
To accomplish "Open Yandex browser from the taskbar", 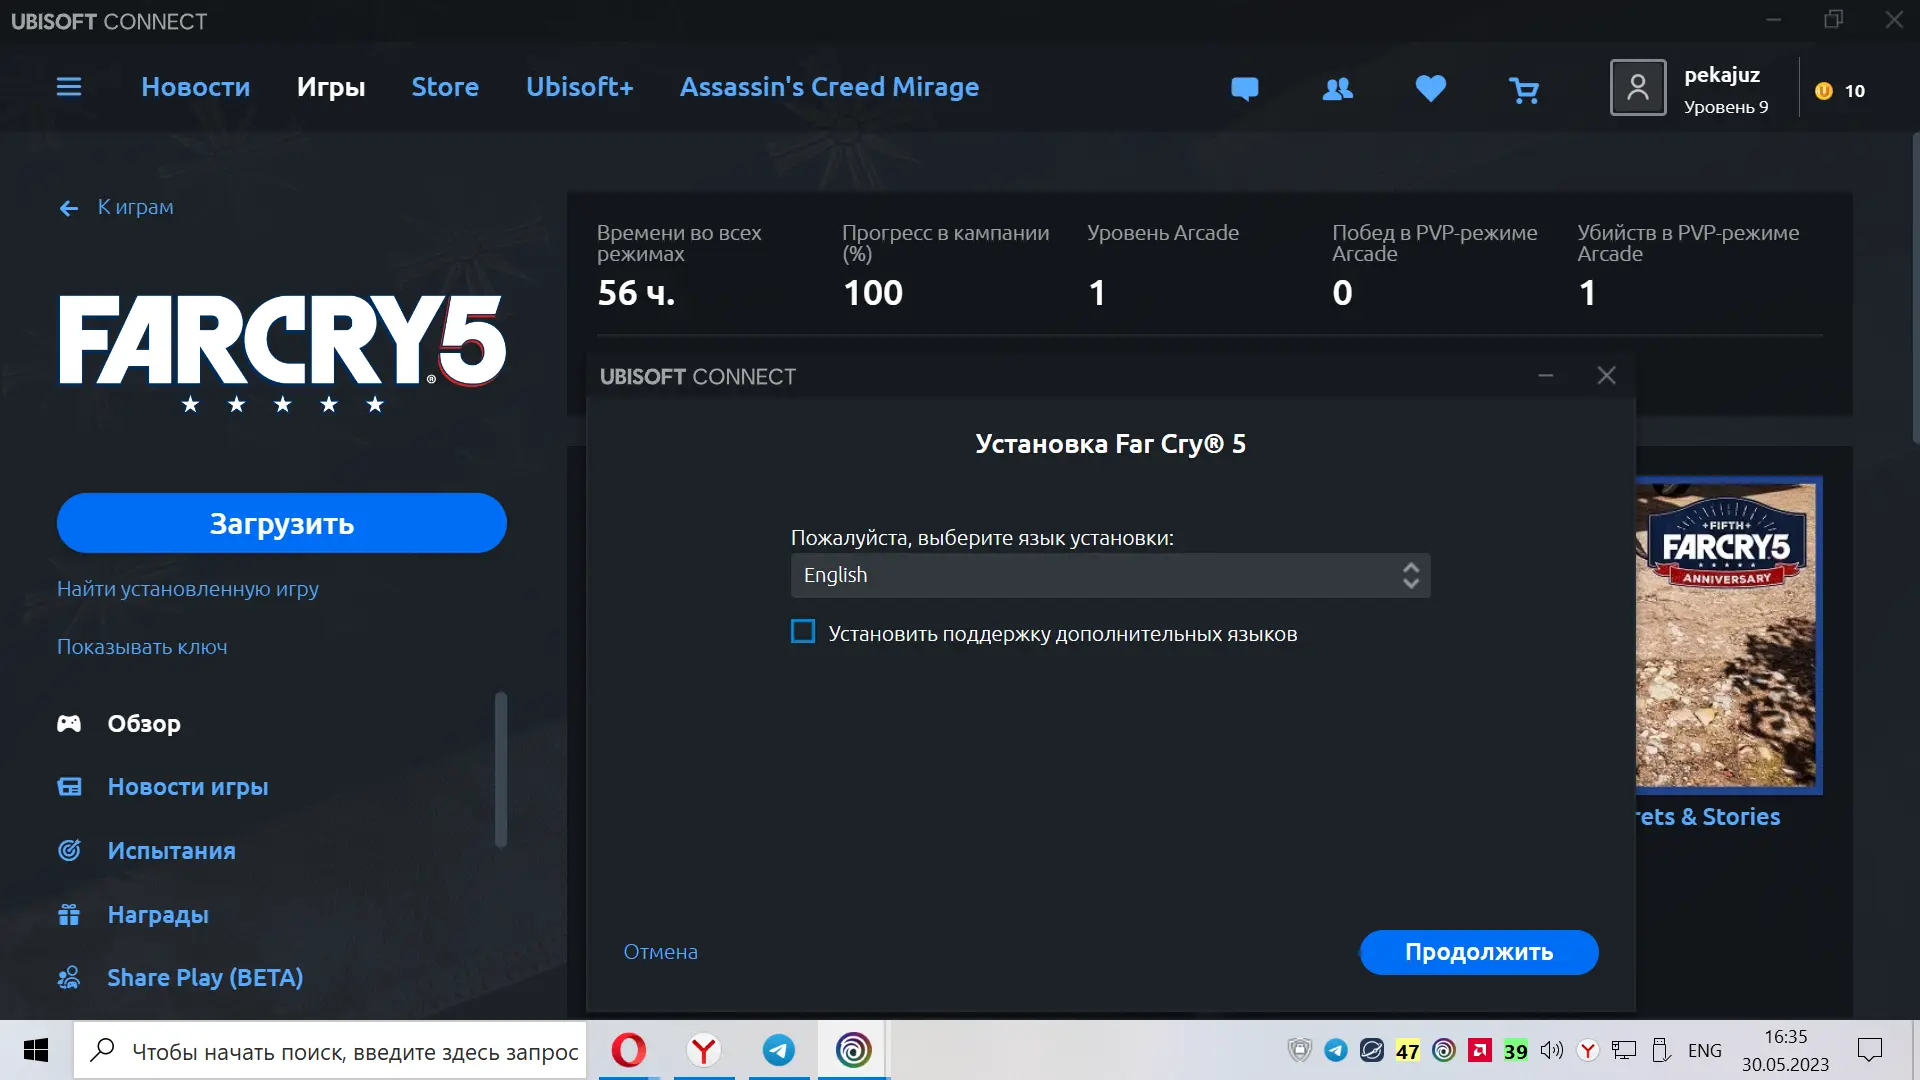I will click(x=704, y=1050).
